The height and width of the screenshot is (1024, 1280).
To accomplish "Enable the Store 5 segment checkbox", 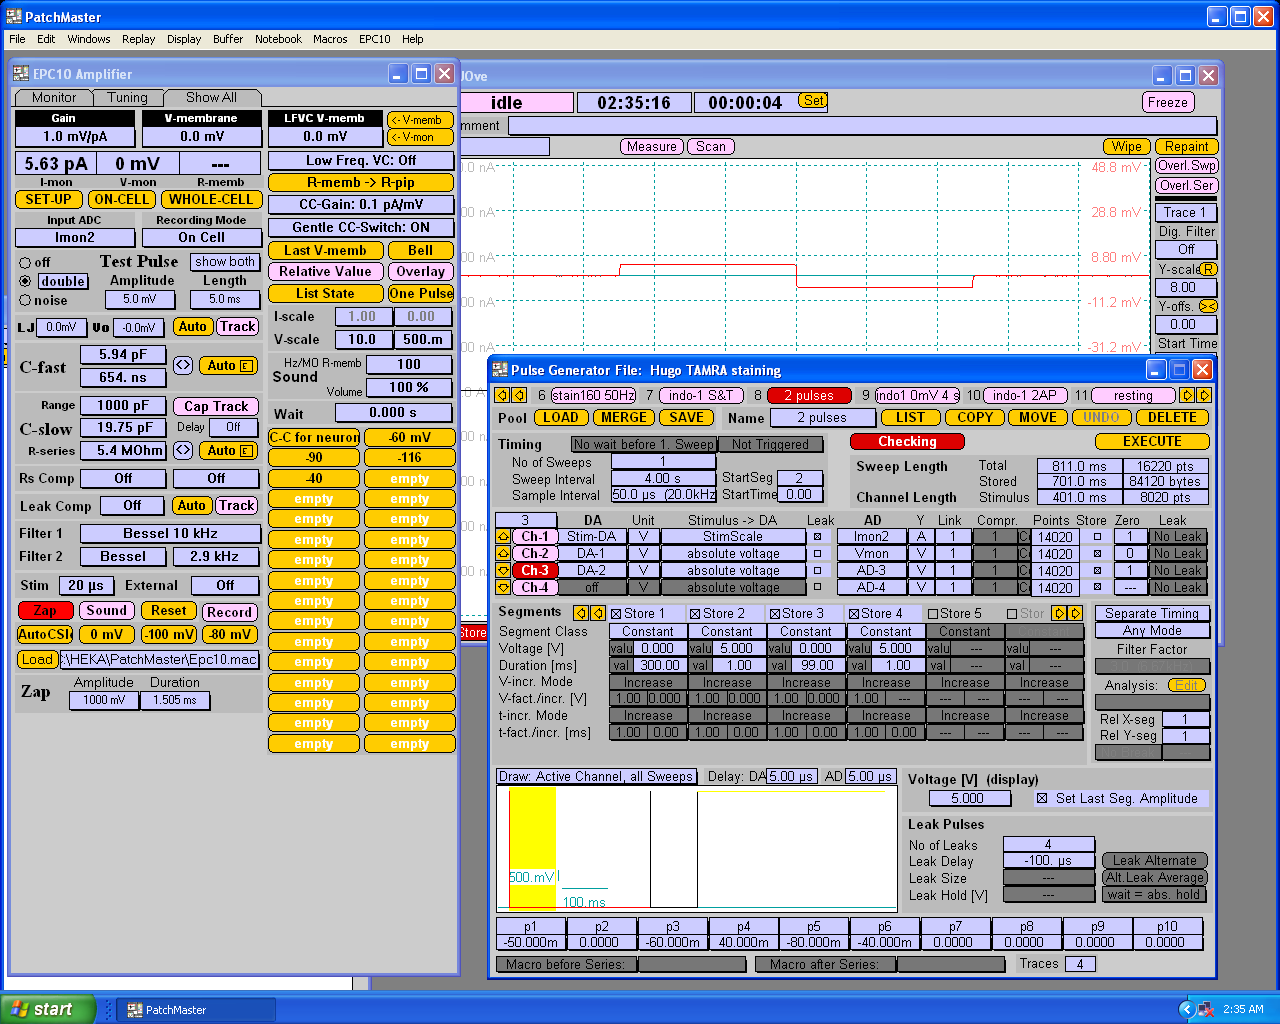I will (x=933, y=614).
